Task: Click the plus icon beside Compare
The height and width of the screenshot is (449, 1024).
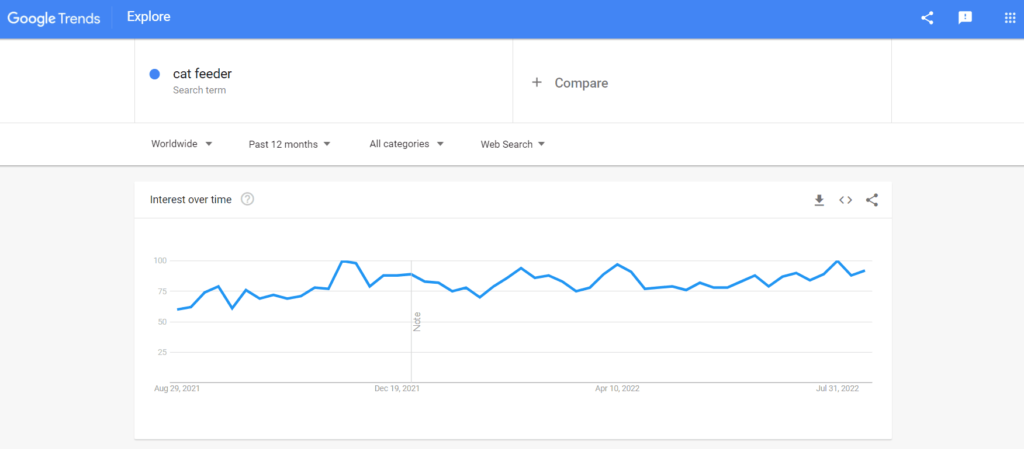Action: pos(537,82)
